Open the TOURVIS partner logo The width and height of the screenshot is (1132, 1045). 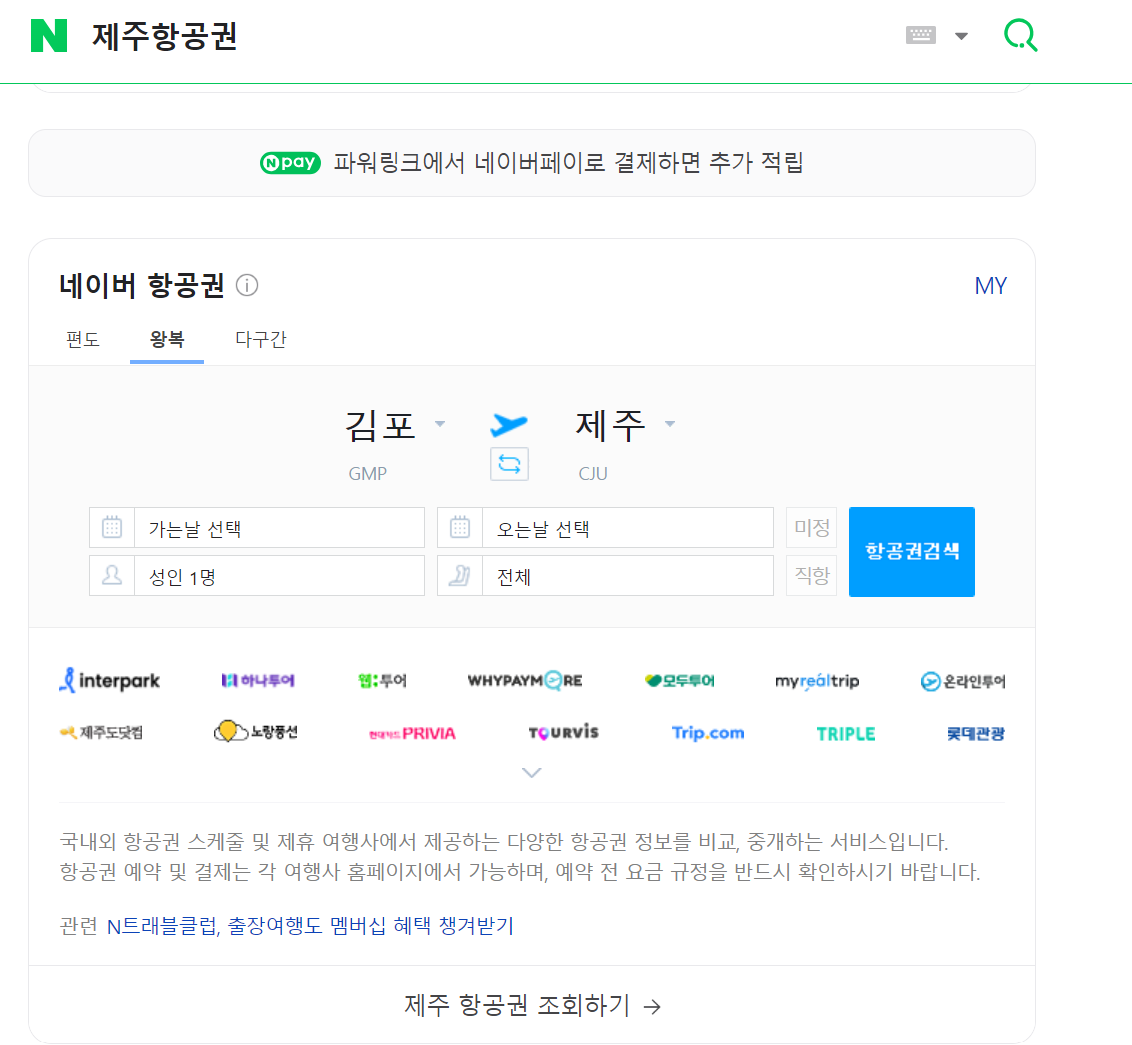coord(563,732)
